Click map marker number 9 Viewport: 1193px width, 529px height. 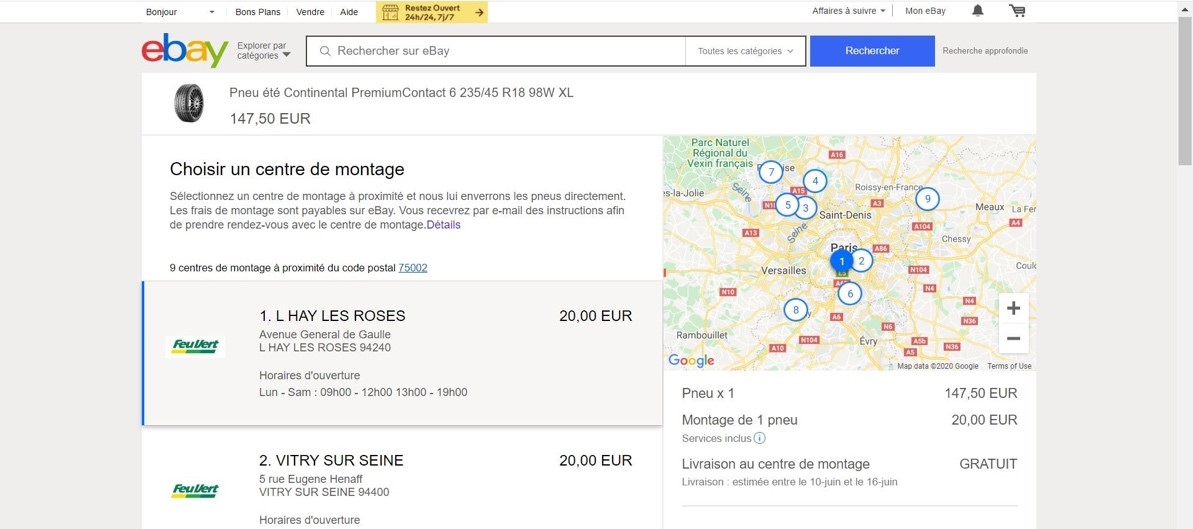[927, 199]
